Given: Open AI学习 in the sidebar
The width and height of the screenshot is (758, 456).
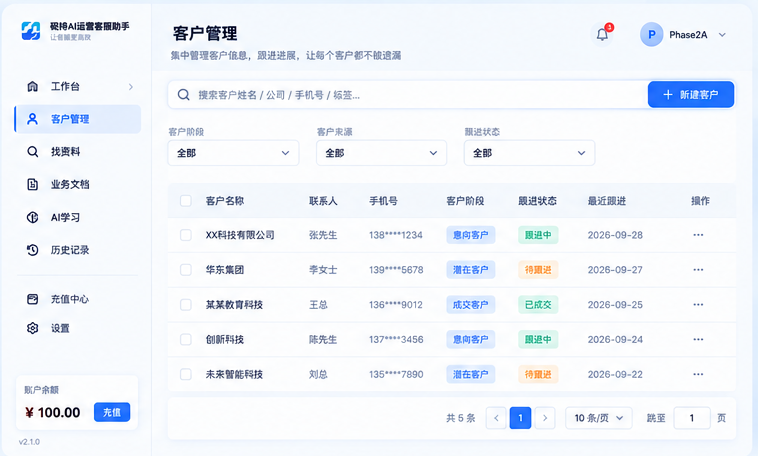Looking at the screenshot, I should pyautogui.click(x=78, y=217).
